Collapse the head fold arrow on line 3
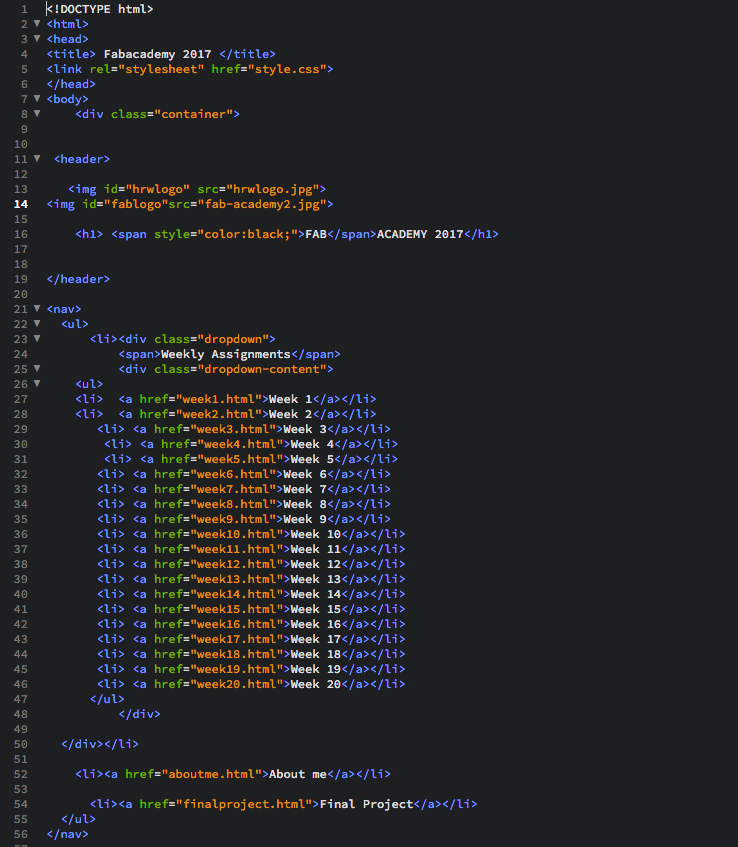The width and height of the screenshot is (738, 847). coord(37,38)
